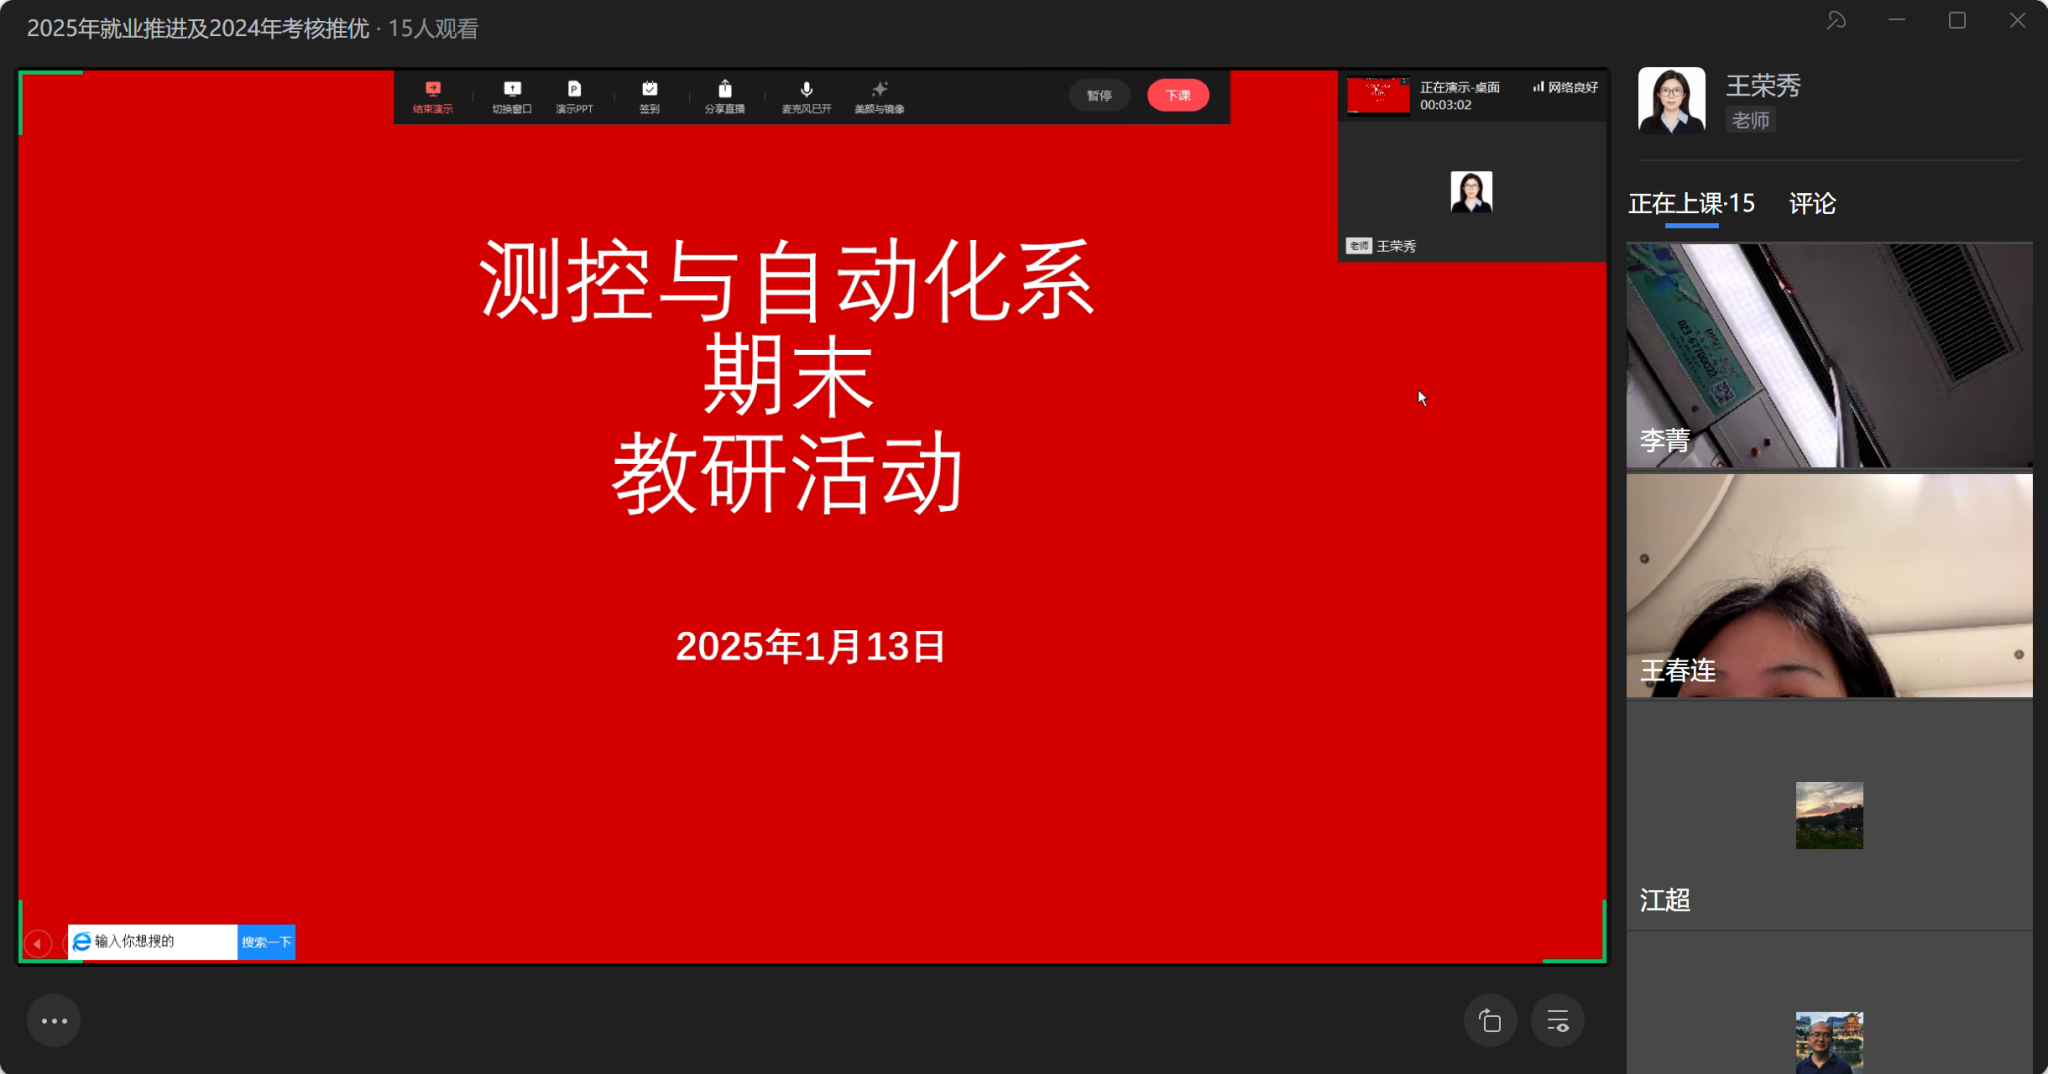Click the 下课 (end class) button
Screen dimensions: 2048x1074
(x=1178, y=94)
